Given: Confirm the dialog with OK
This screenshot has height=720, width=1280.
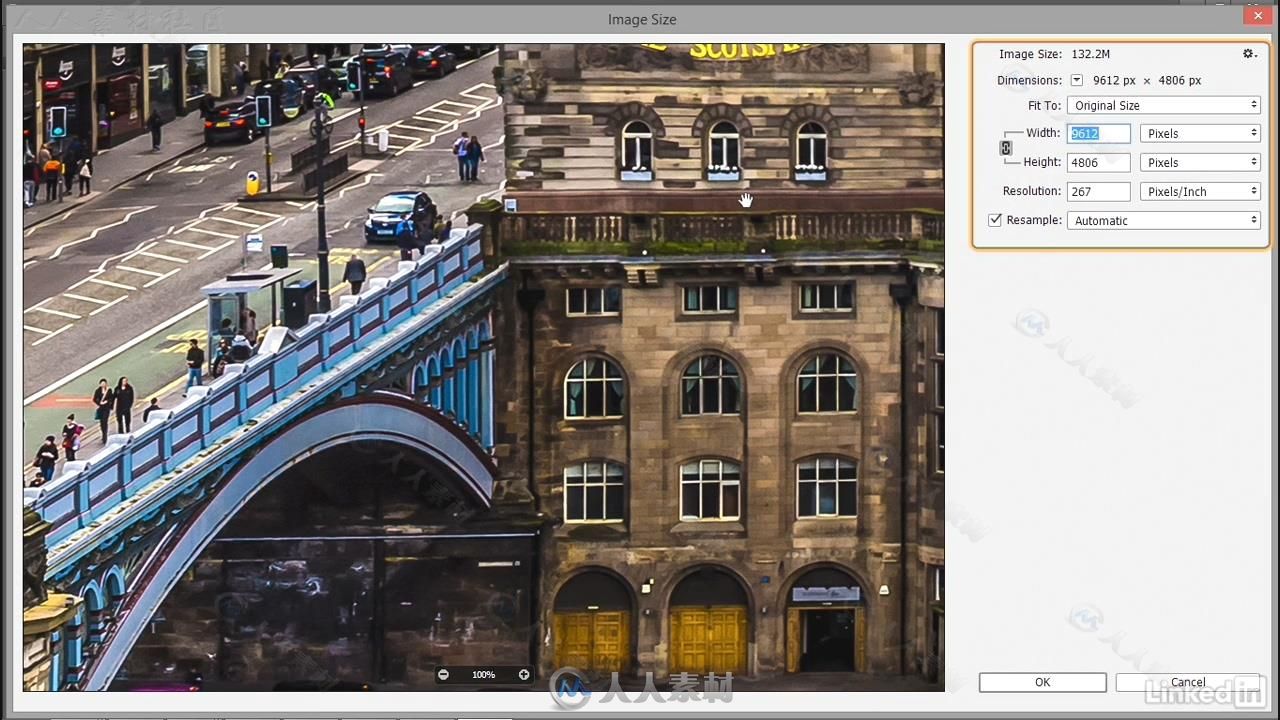Looking at the screenshot, I should coord(1043,682).
